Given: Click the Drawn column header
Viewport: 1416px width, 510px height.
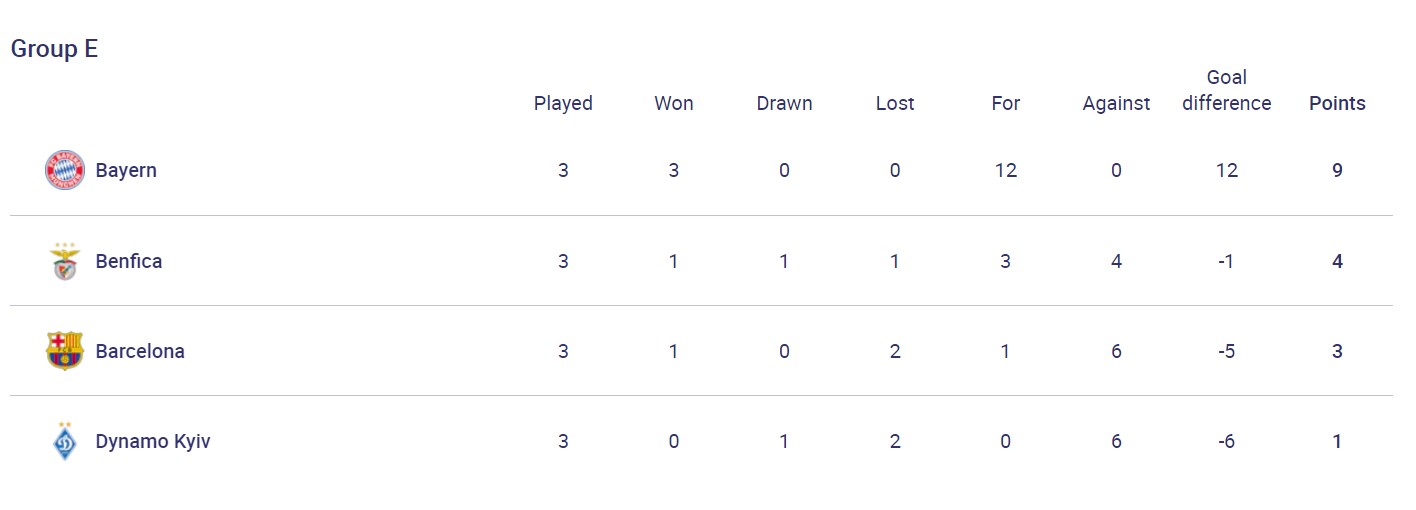Looking at the screenshot, I should (x=784, y=103).
